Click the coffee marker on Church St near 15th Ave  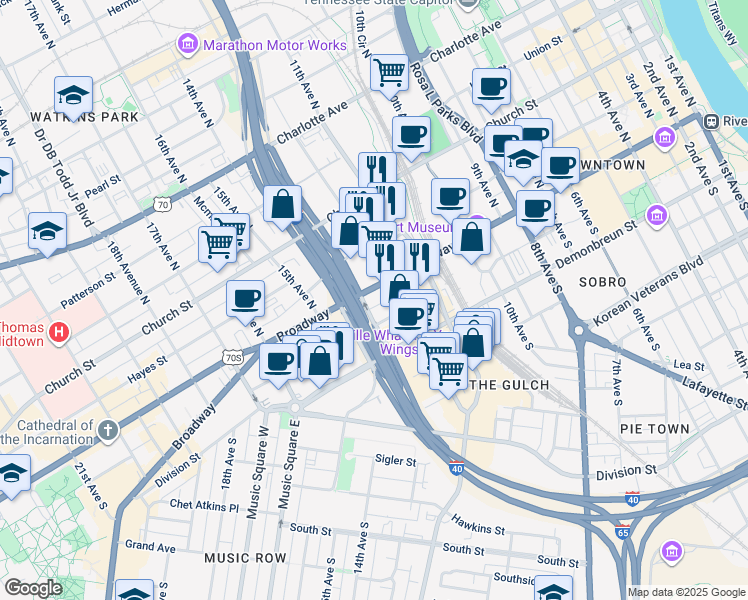(245, 297)
